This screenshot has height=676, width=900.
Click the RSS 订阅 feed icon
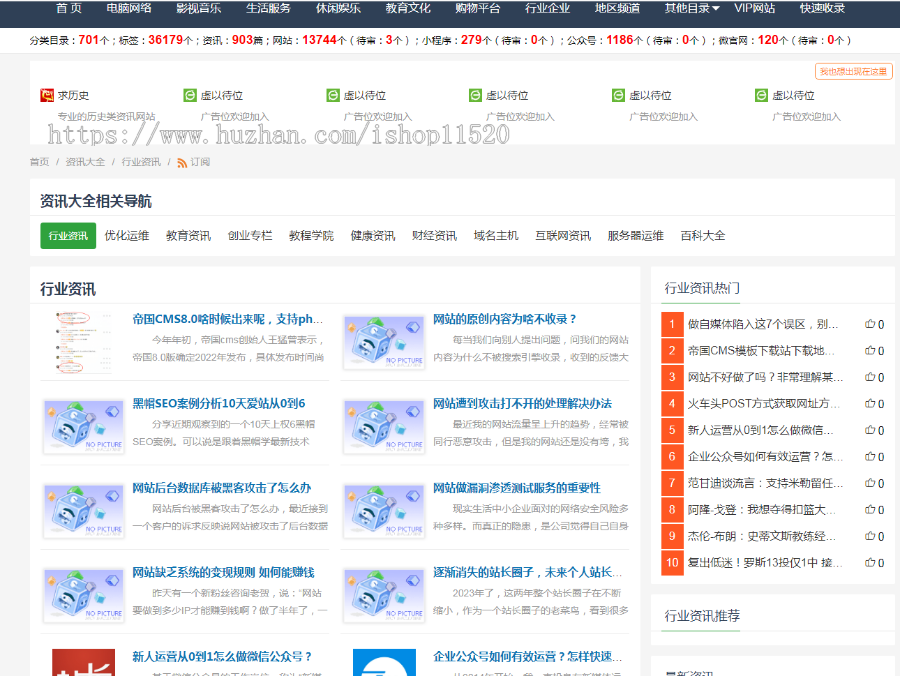(x=182, y=163)
